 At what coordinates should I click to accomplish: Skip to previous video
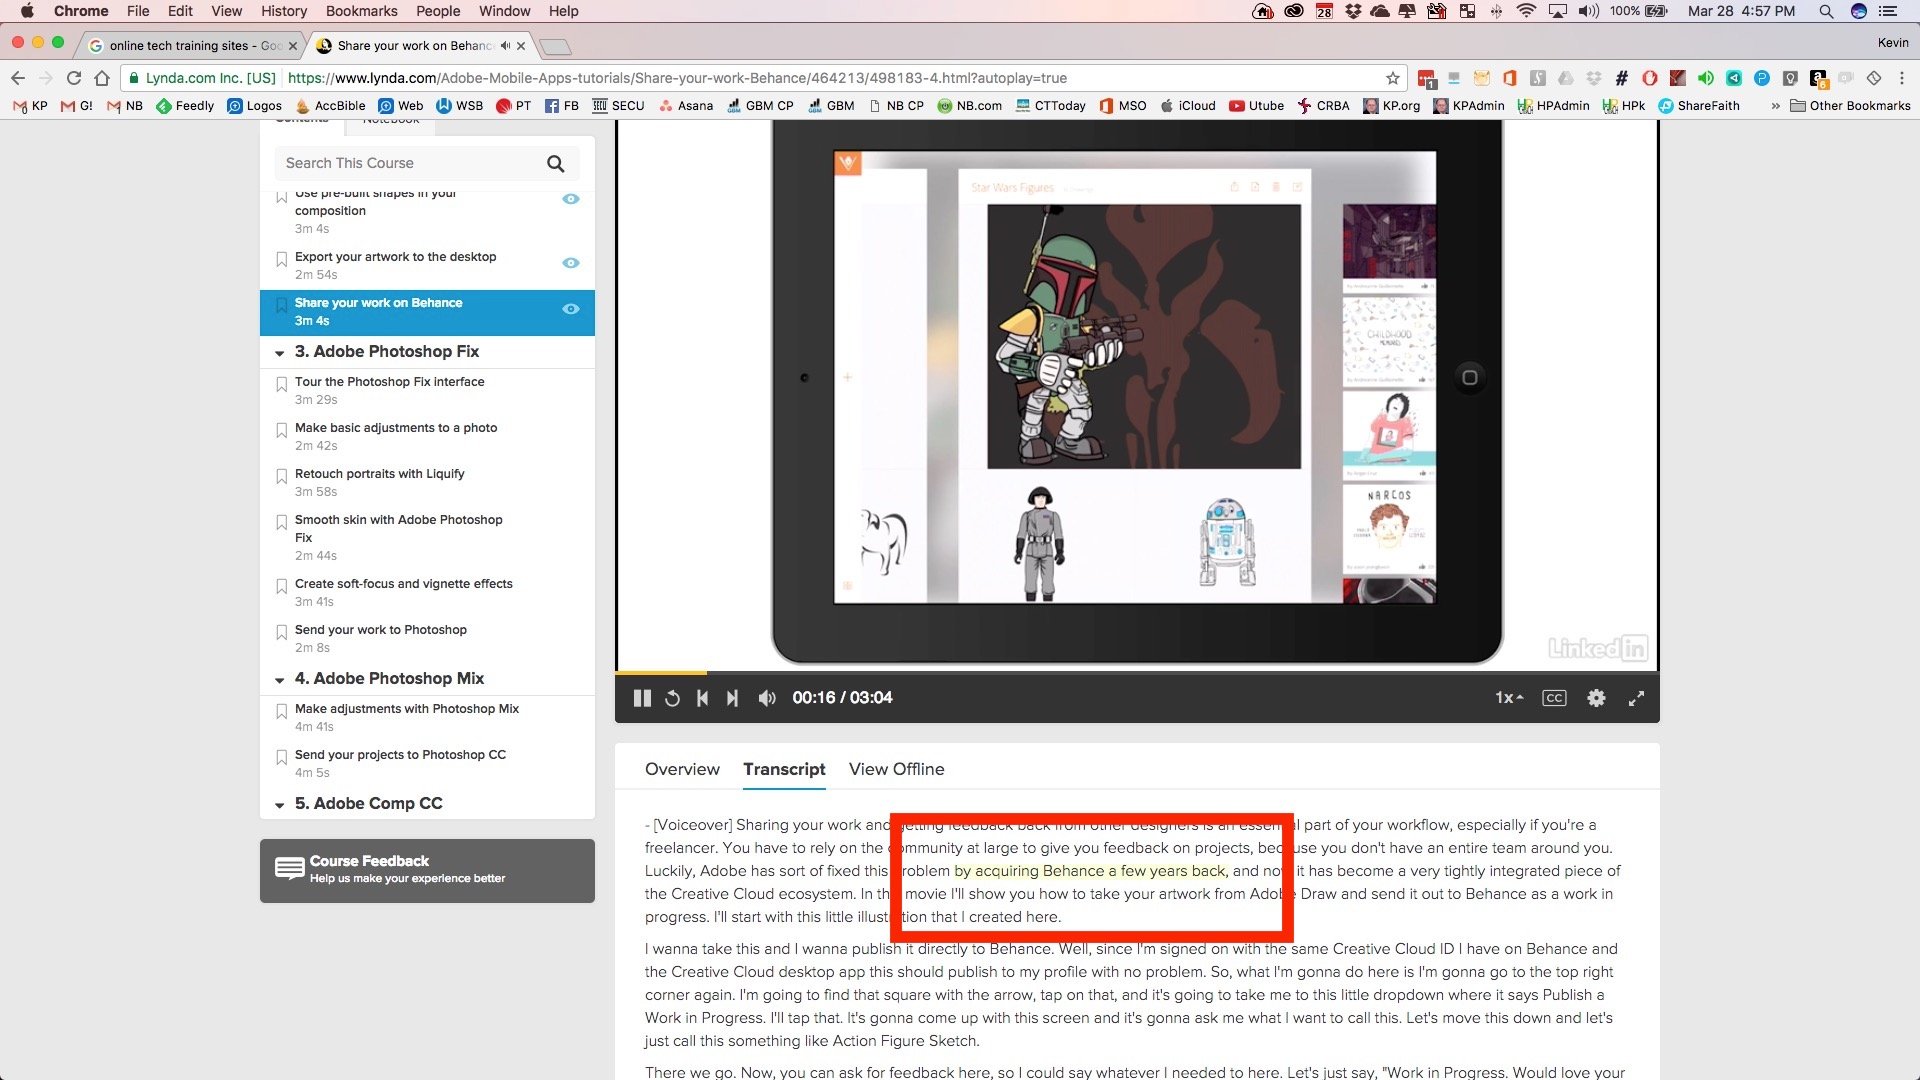[x=703, y=698]
